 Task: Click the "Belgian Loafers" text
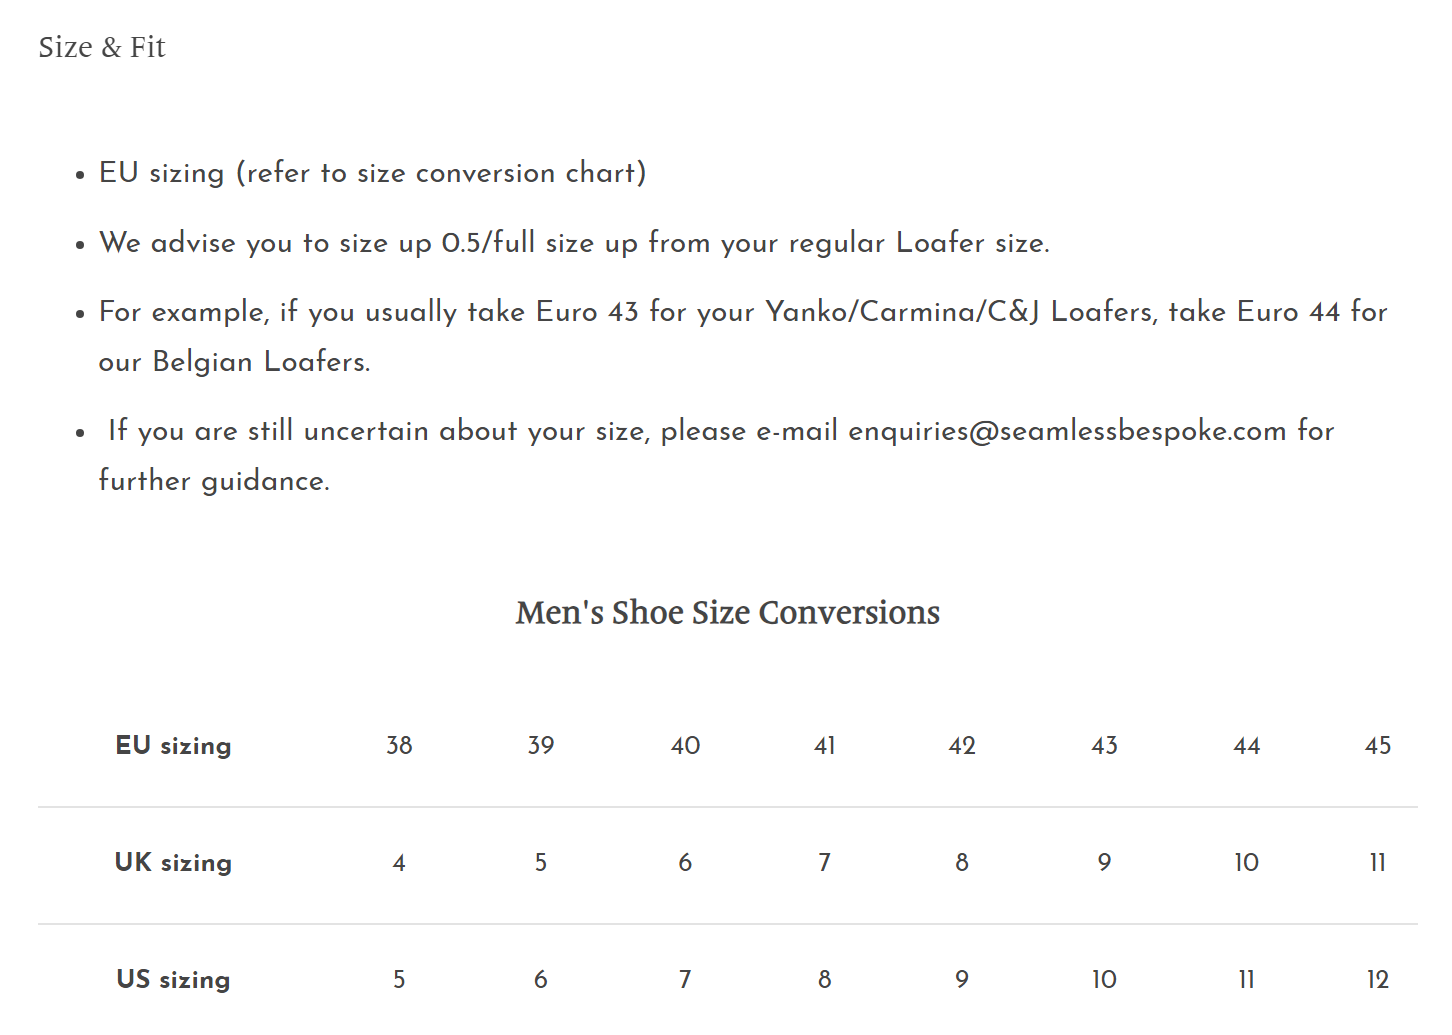click(x=260, y=362)
